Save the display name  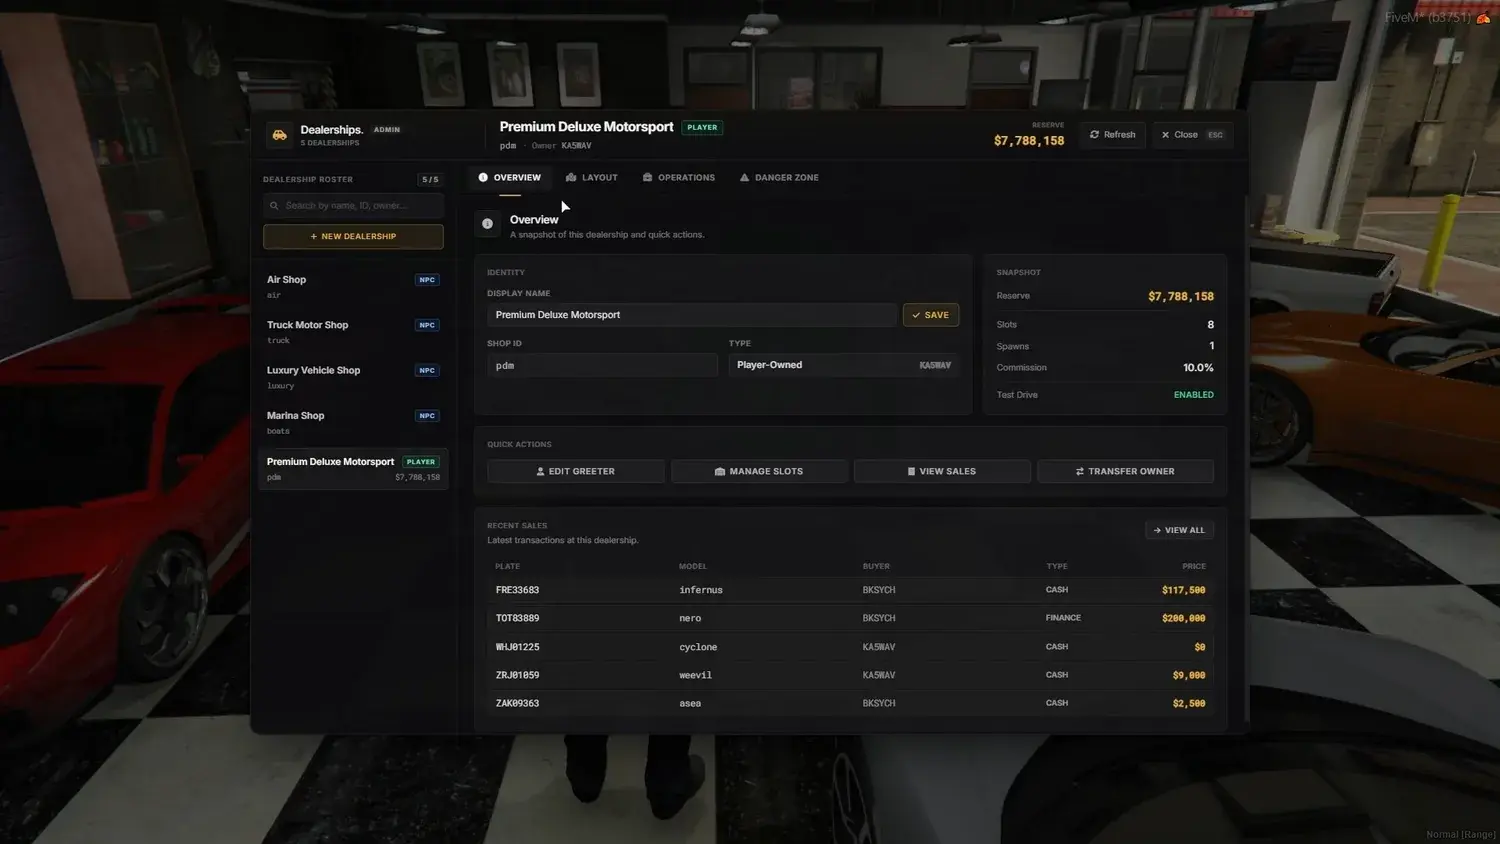tap(931, 315)
